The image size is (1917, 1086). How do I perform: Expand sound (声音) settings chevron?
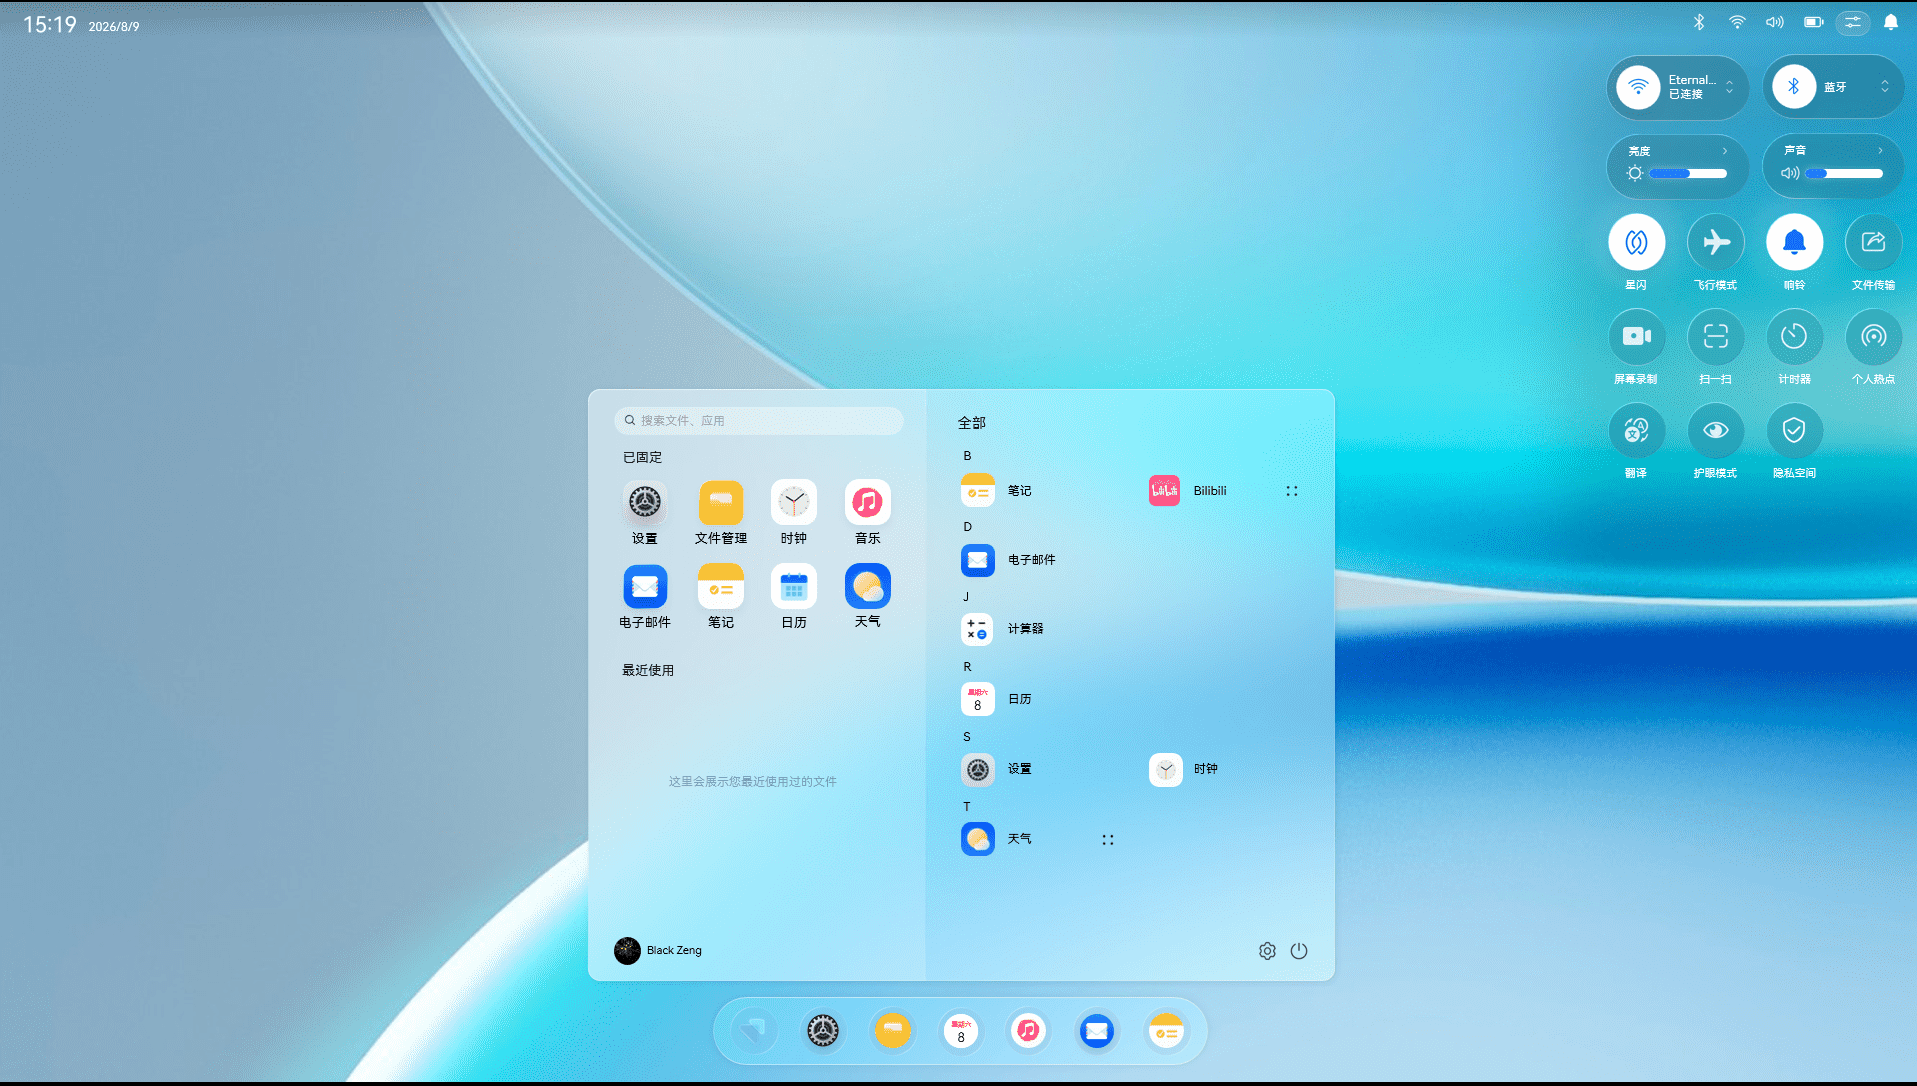[1881, 151]
